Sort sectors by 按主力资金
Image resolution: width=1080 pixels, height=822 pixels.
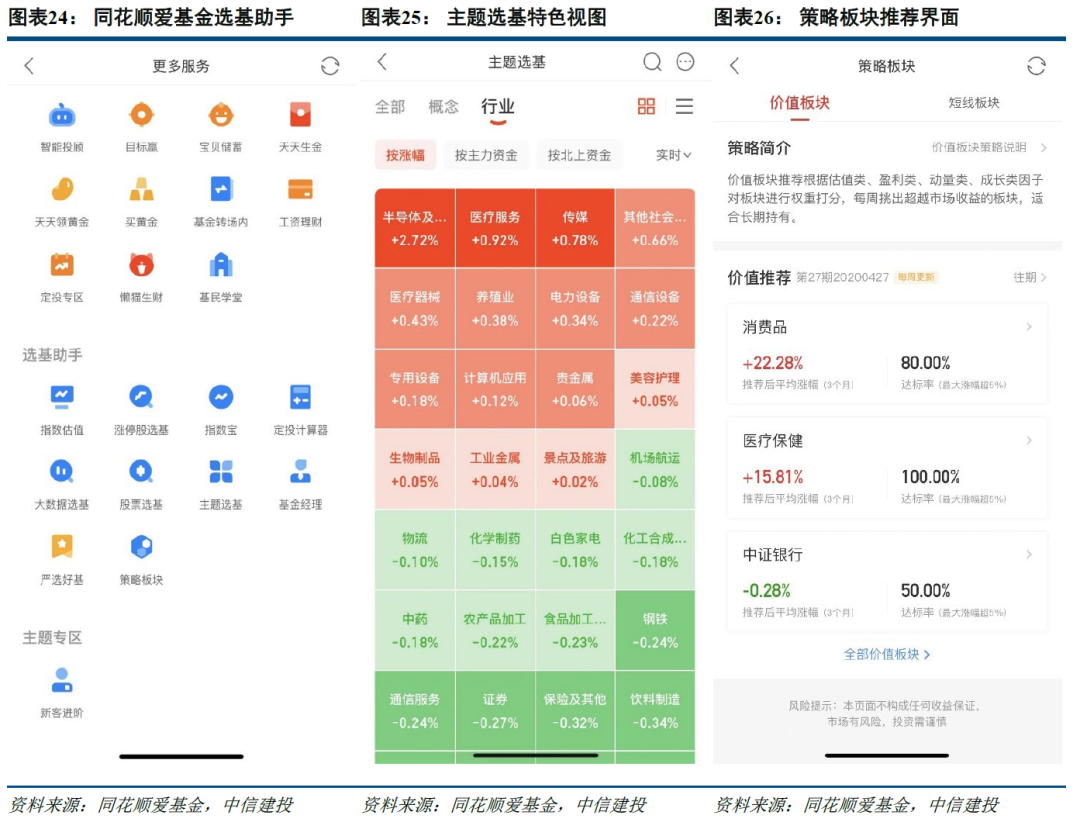[486, 155]
